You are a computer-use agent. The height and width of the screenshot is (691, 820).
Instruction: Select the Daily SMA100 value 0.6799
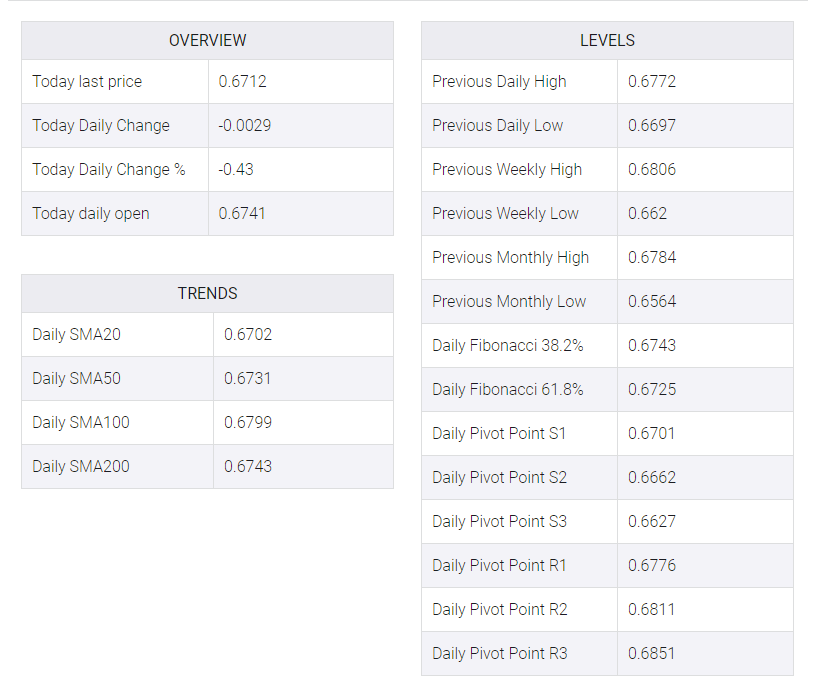pos(248,422)
